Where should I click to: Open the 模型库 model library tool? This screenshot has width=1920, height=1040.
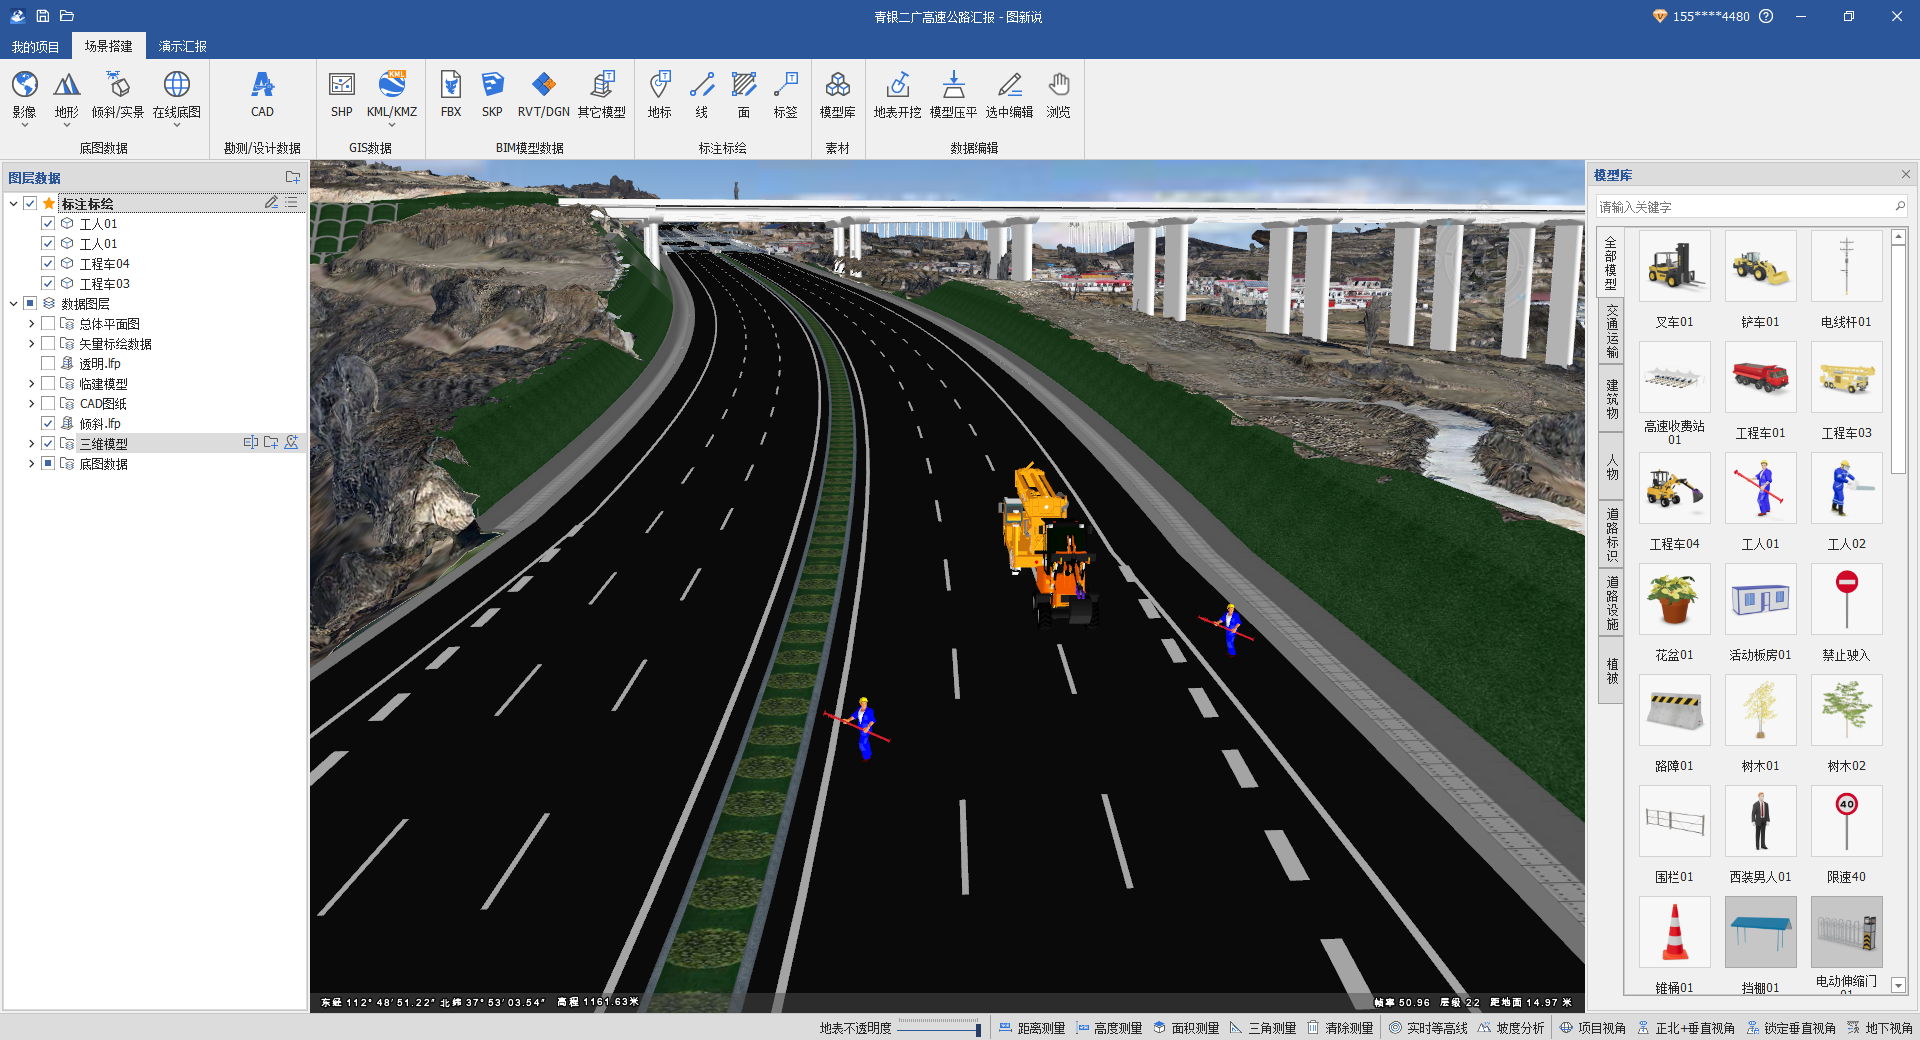pos(837,94)
